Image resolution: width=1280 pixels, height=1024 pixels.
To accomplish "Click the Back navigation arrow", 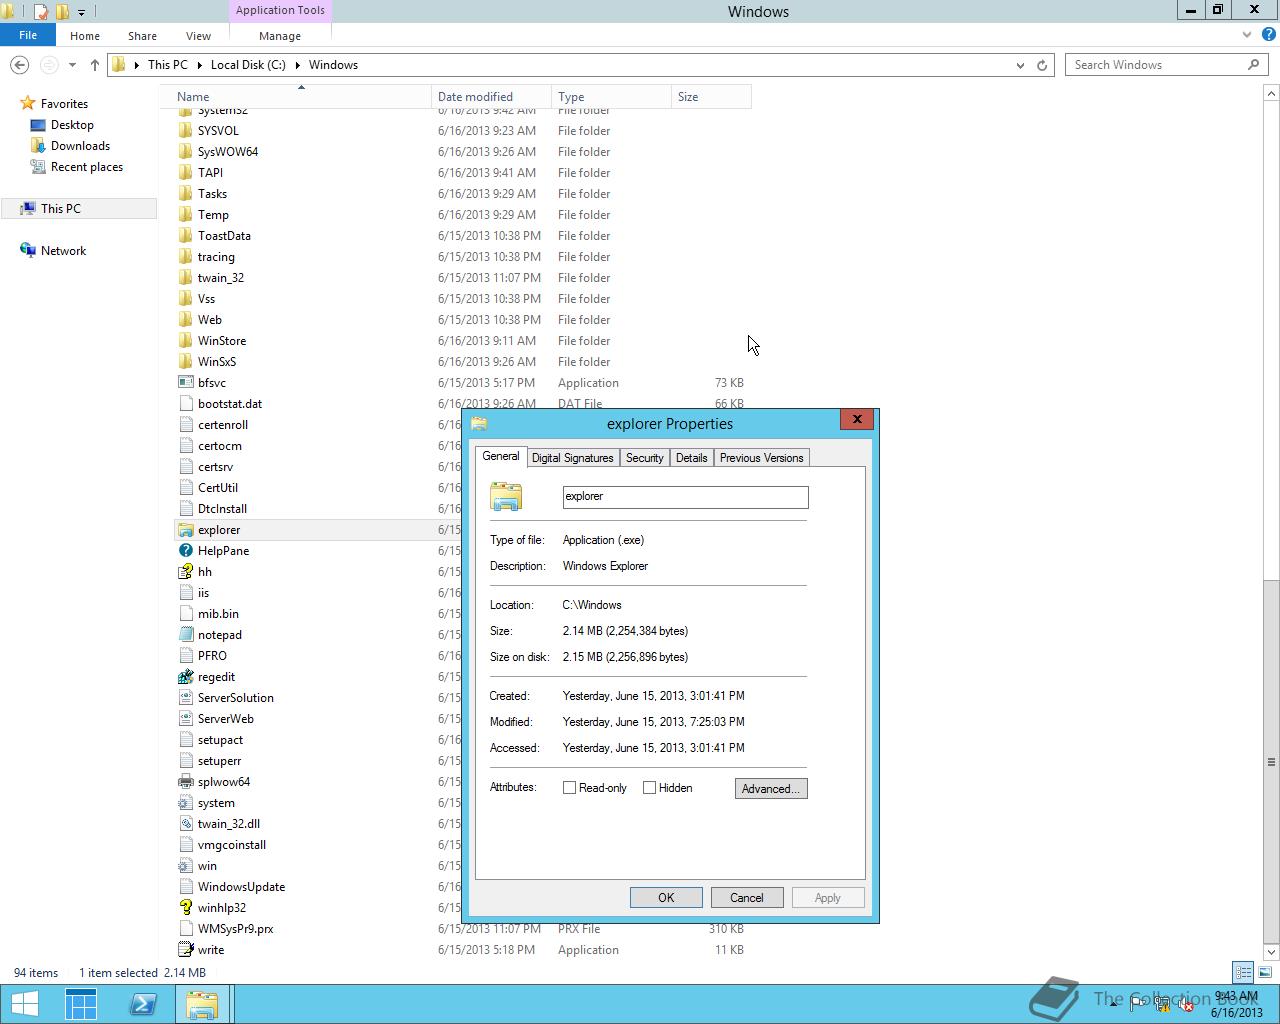I will [x=19, y=65].
